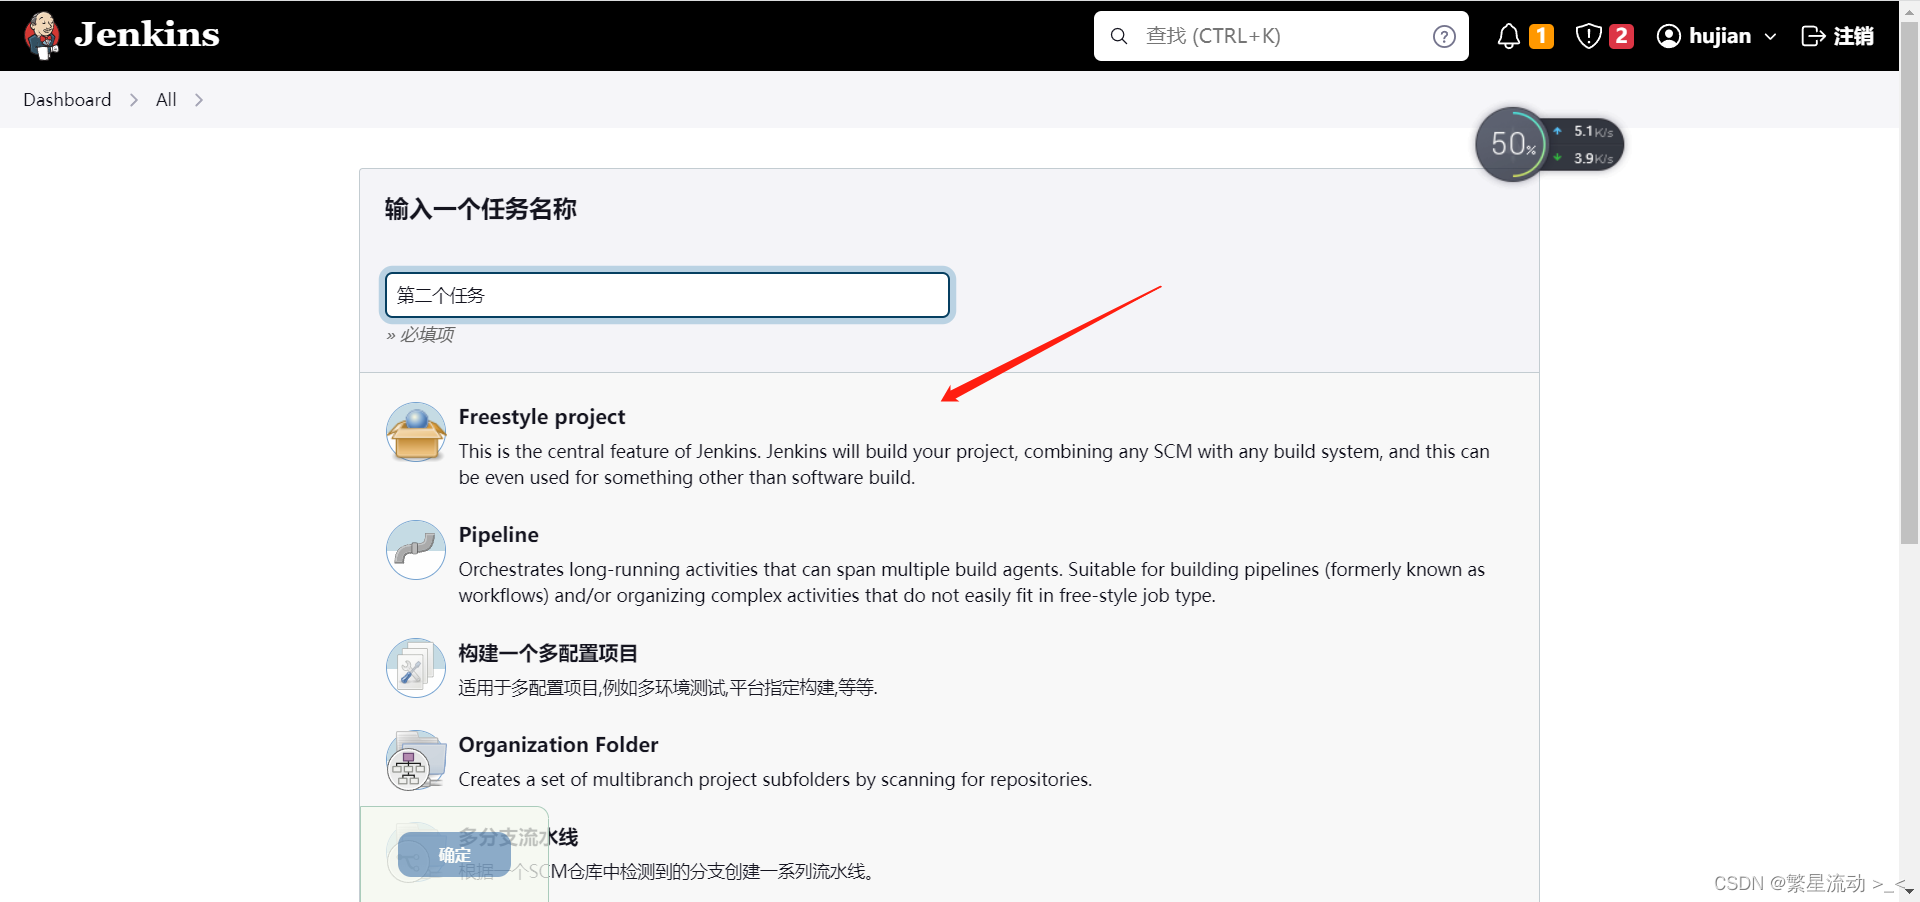Image resolution: width=1920 pixels, height=902 pixels.
Task: Select the Organization Folder icon
Action: click(416, 760)
